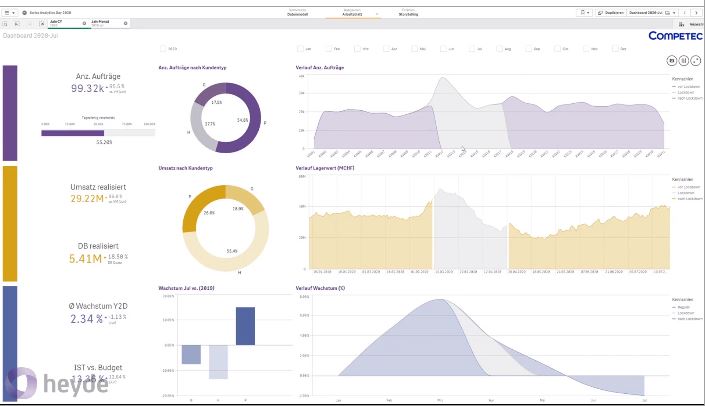This screenshot has width=705, height=406.
Task: Check the Jan month checkbox
Action: pos(301,49)
